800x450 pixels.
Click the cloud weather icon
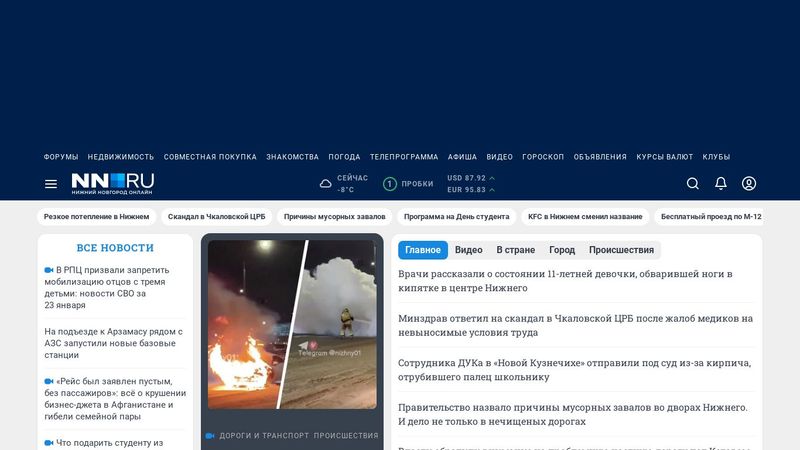pos(325,184)
